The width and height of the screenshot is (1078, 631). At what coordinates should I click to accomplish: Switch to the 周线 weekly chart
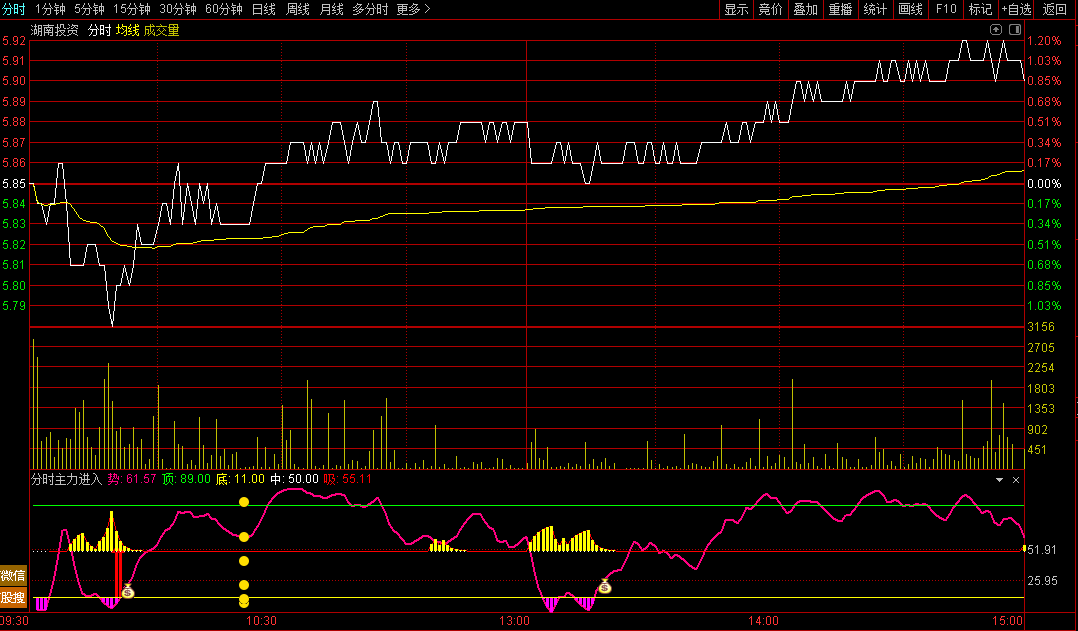click(x=298, y=9)
